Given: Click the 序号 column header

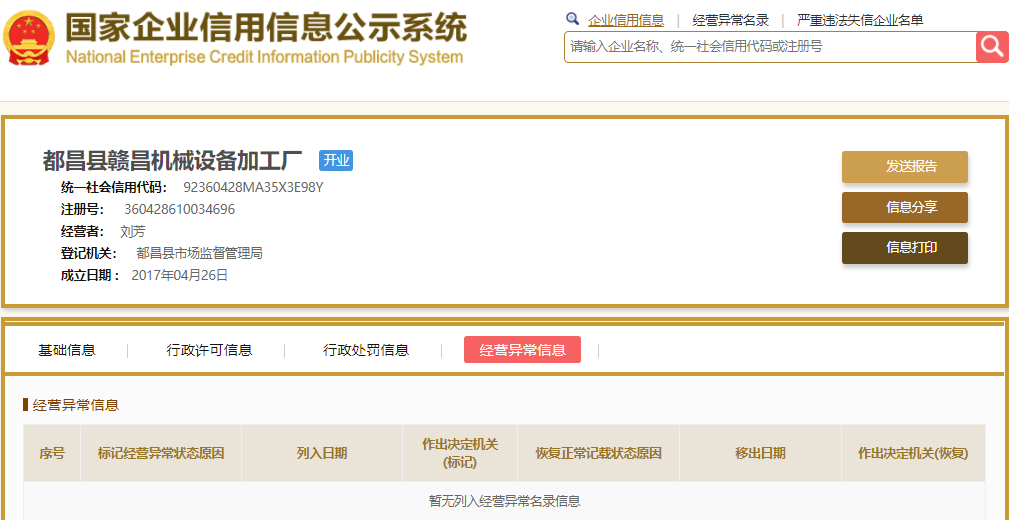Looking at the screenshot, I should (52, 453).
